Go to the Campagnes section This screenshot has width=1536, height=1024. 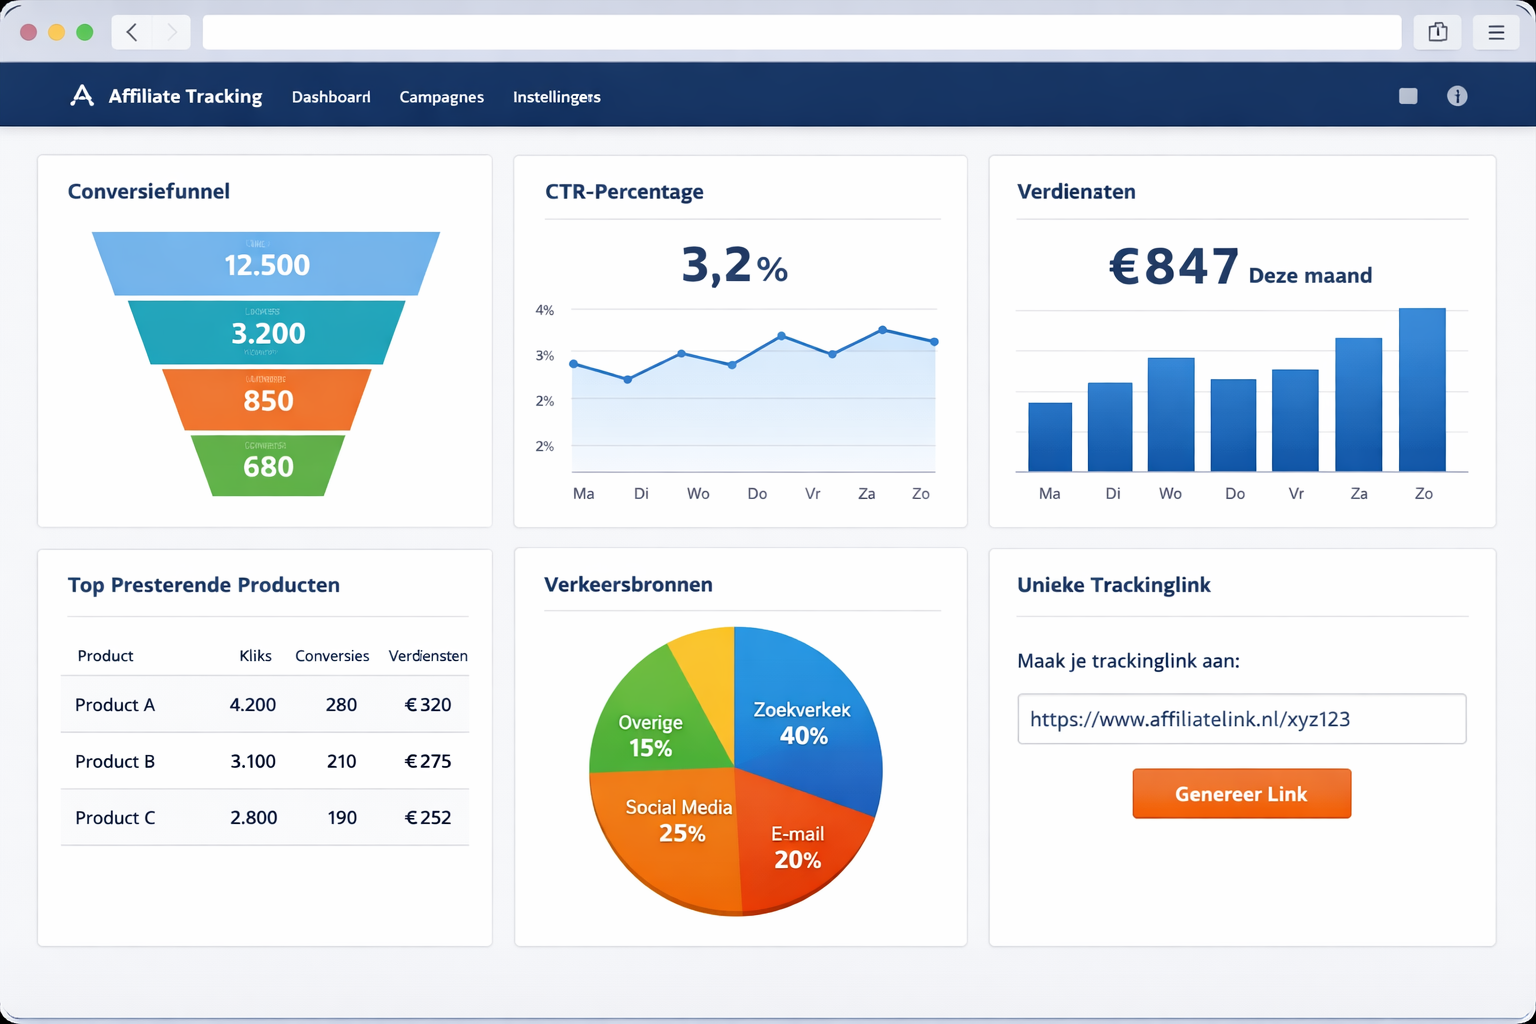[x=441, y=96]
